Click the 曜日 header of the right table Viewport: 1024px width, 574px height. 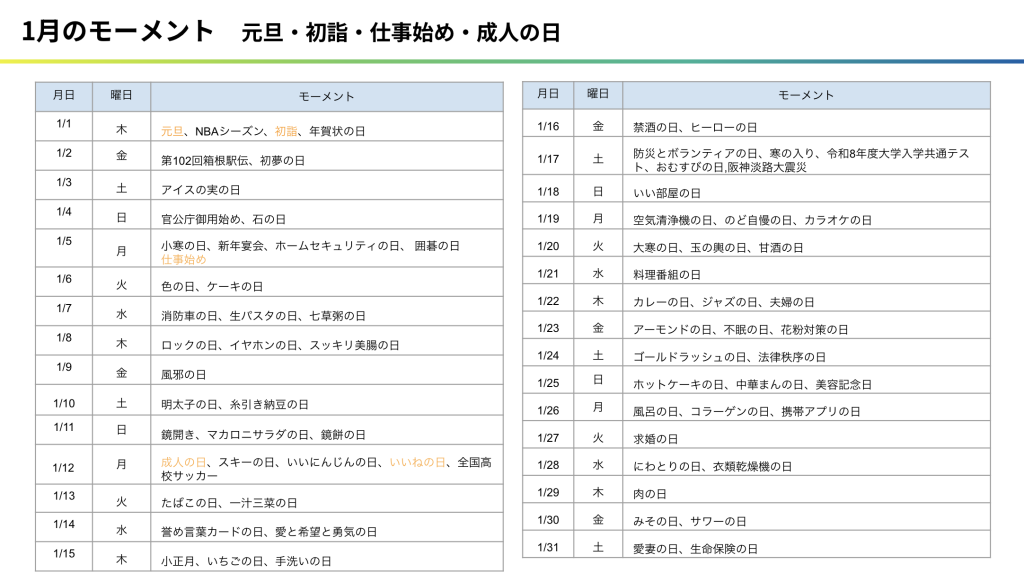(598, 94)
